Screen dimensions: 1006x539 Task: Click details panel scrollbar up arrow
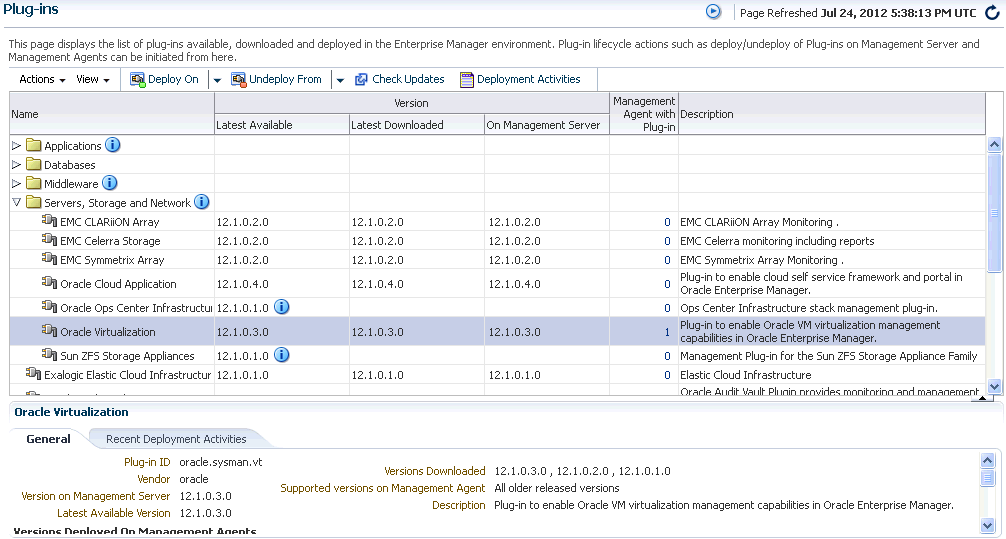tap(987, 460)
